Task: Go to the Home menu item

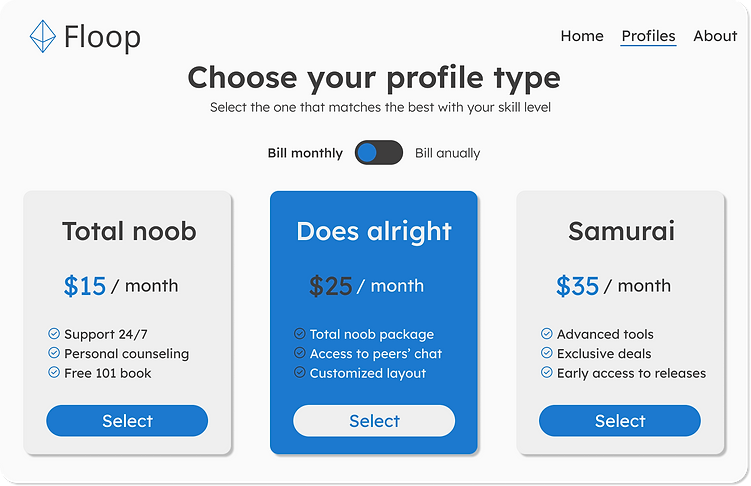Action: tap(582, 36)
